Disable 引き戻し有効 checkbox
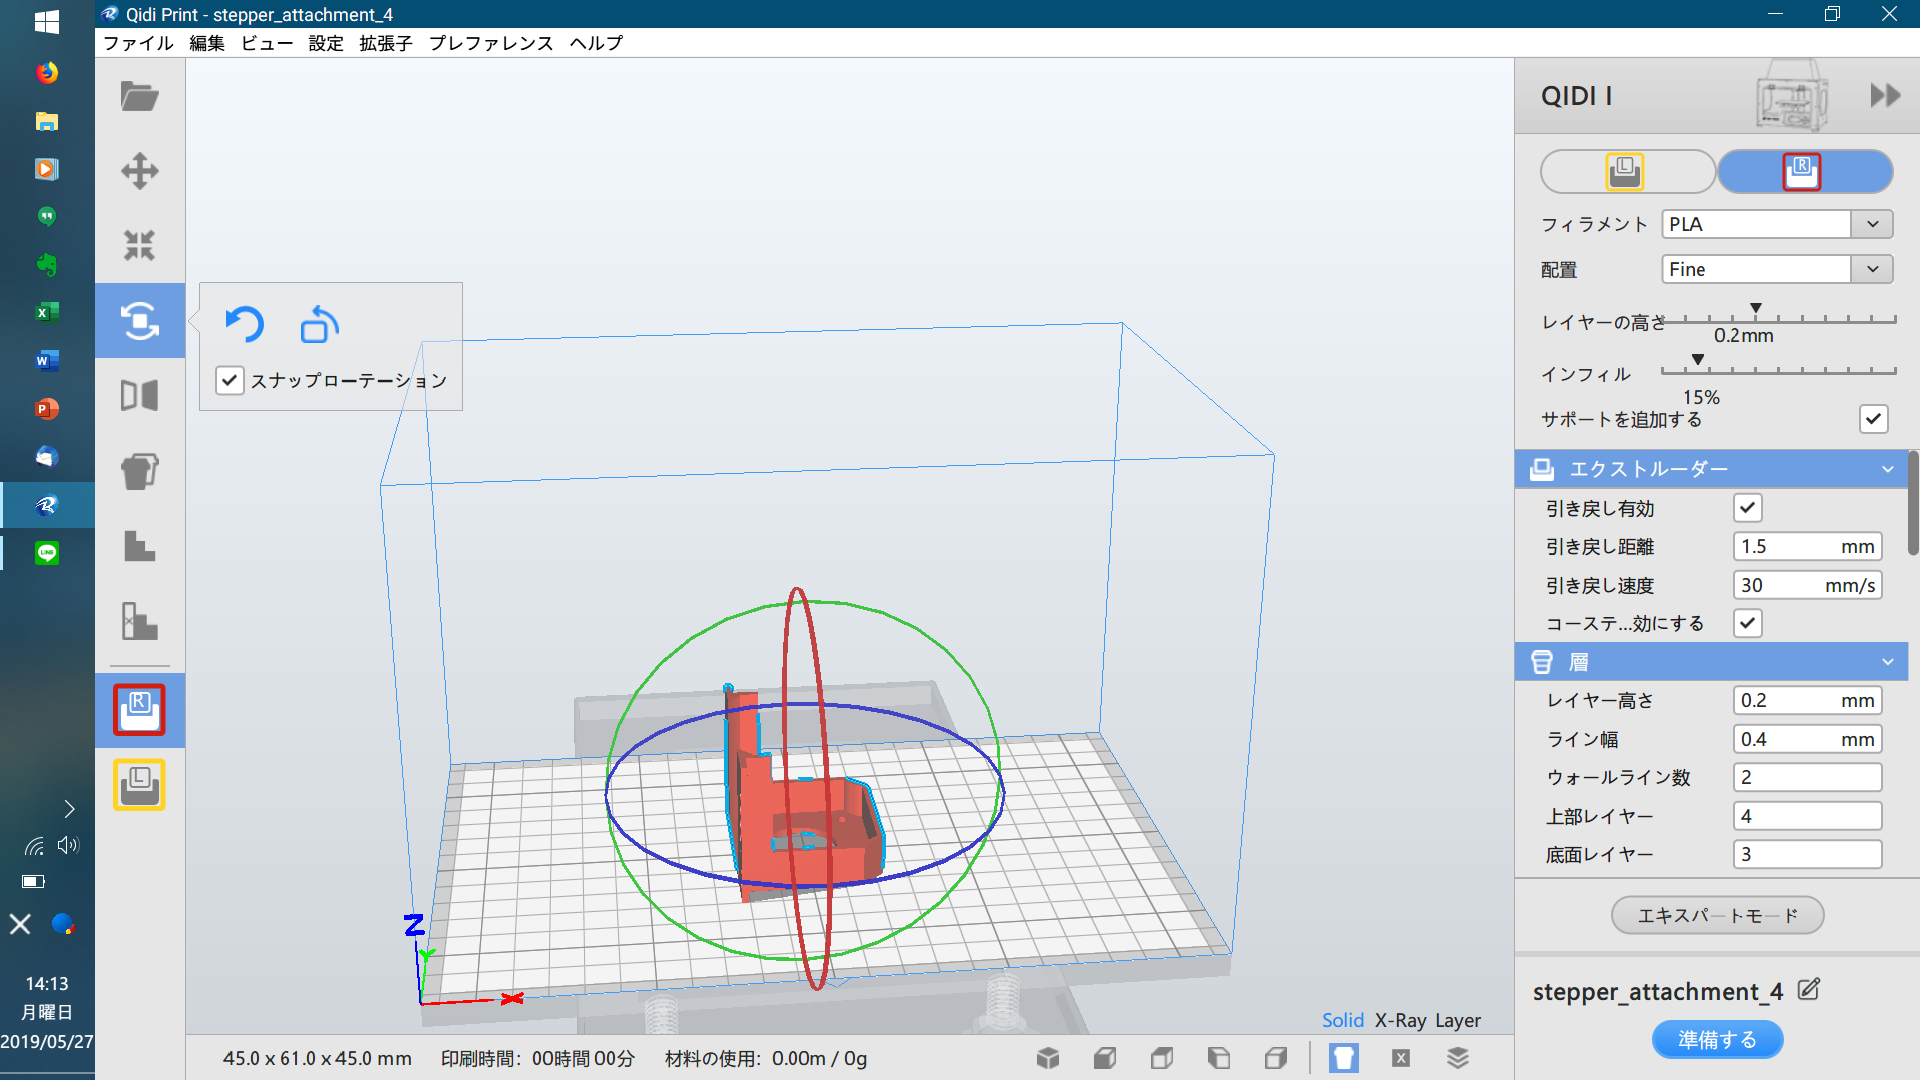The height and width of the screenshot is (1080, 1920). (1747, 508)
